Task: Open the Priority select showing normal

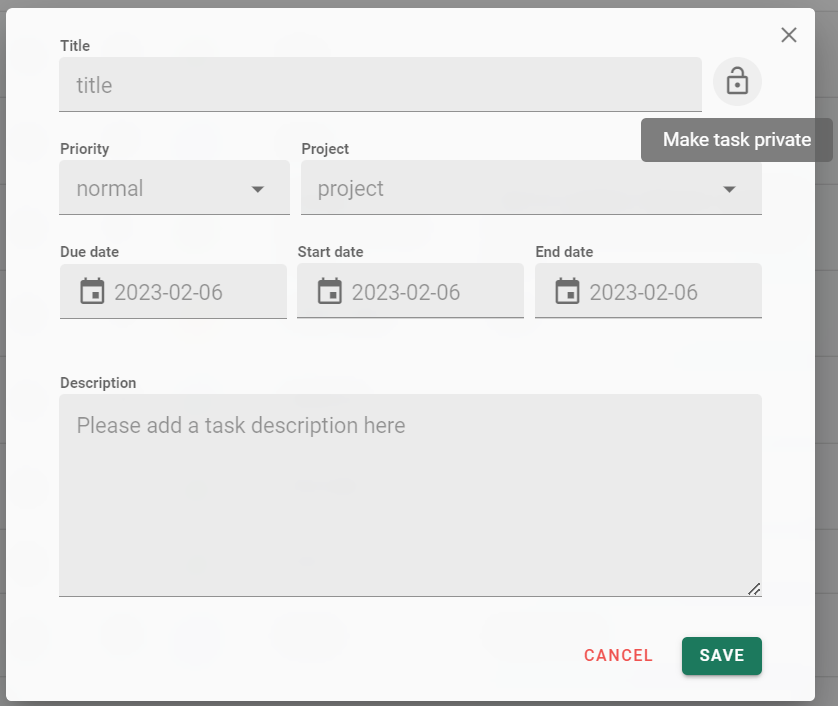Action: pos(174,188)
